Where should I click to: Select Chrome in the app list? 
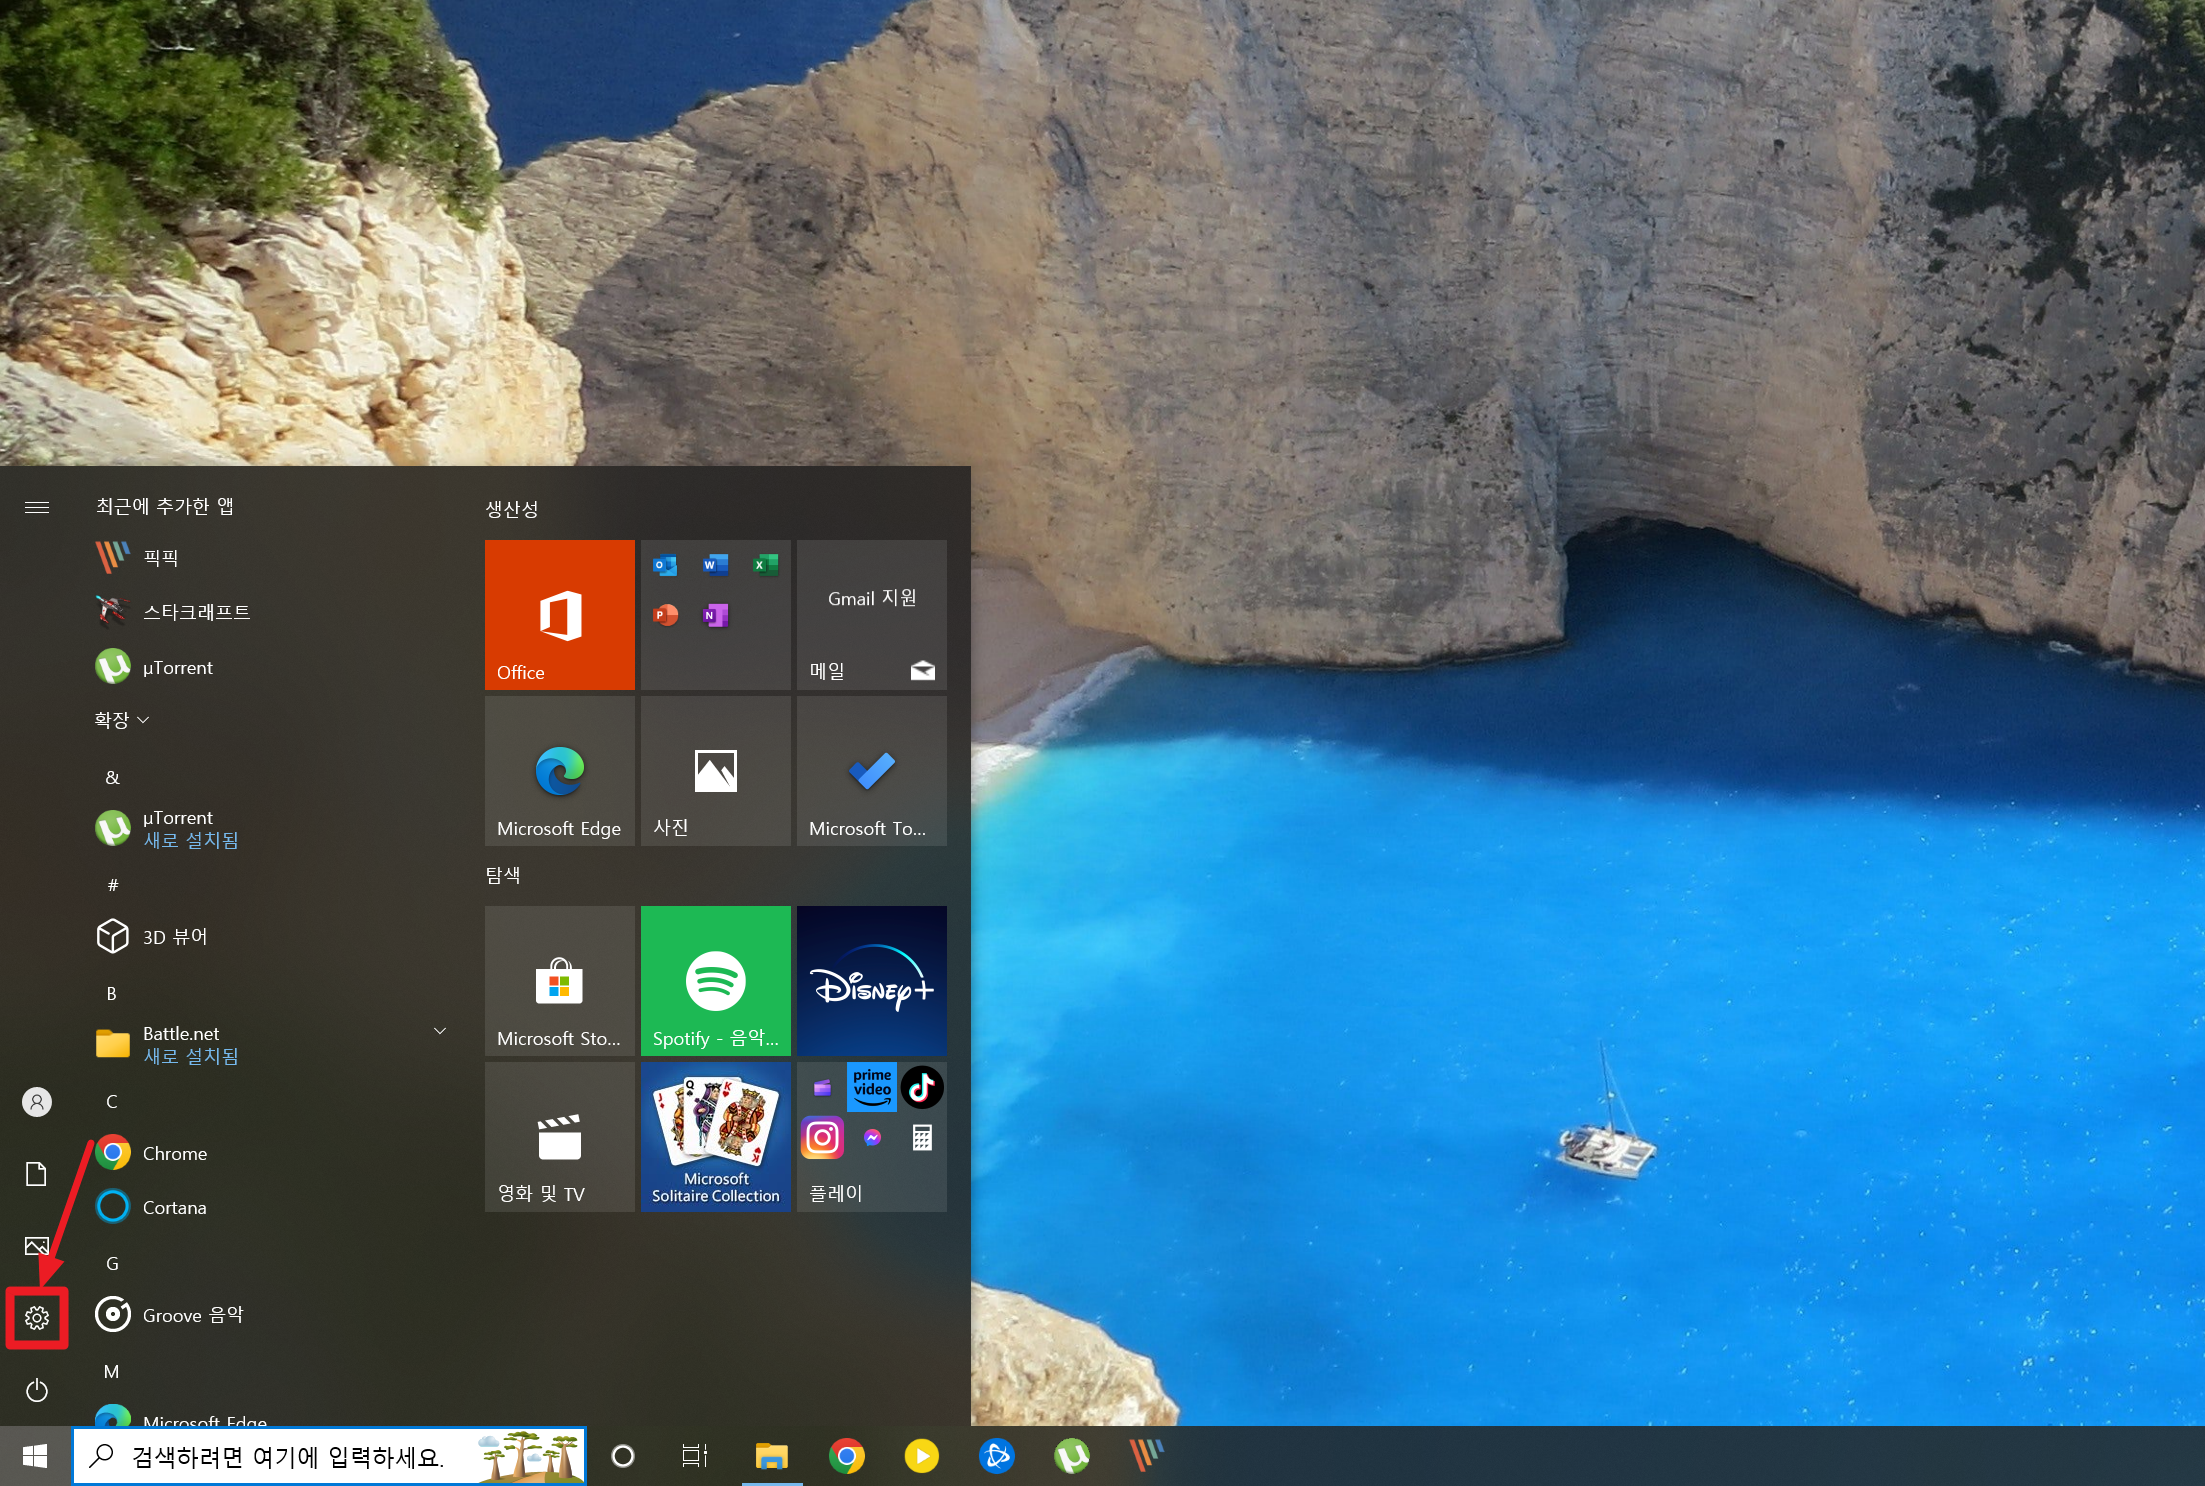(175, 1153)
